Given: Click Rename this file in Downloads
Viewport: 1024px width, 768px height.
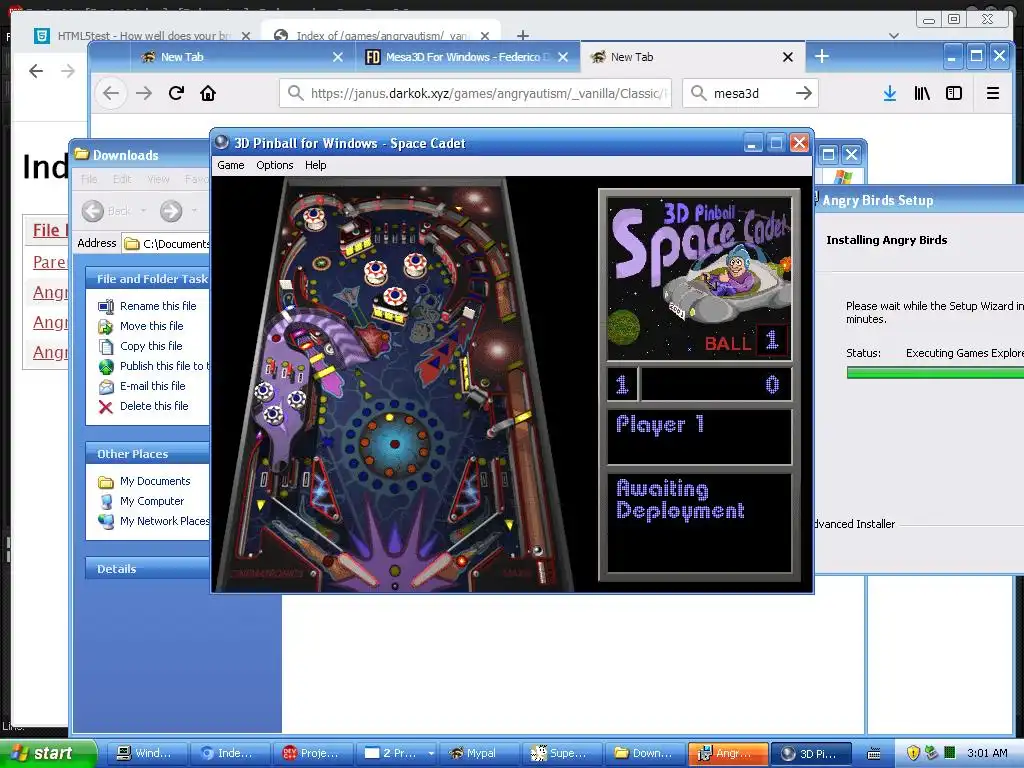Looking at the screenshot, I should pos(157,306).
